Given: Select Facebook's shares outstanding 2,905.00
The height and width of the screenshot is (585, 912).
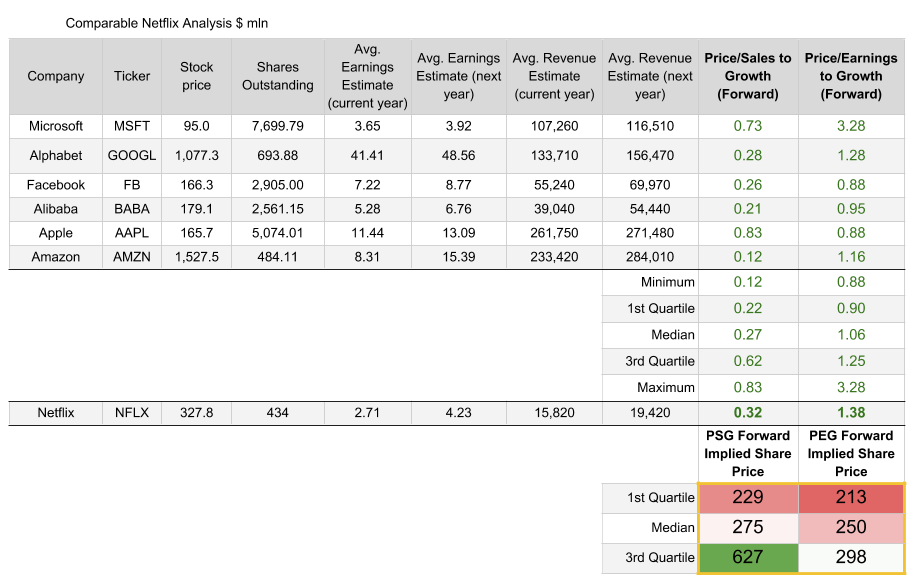Looking at the screenshot, I should point(277,185).
